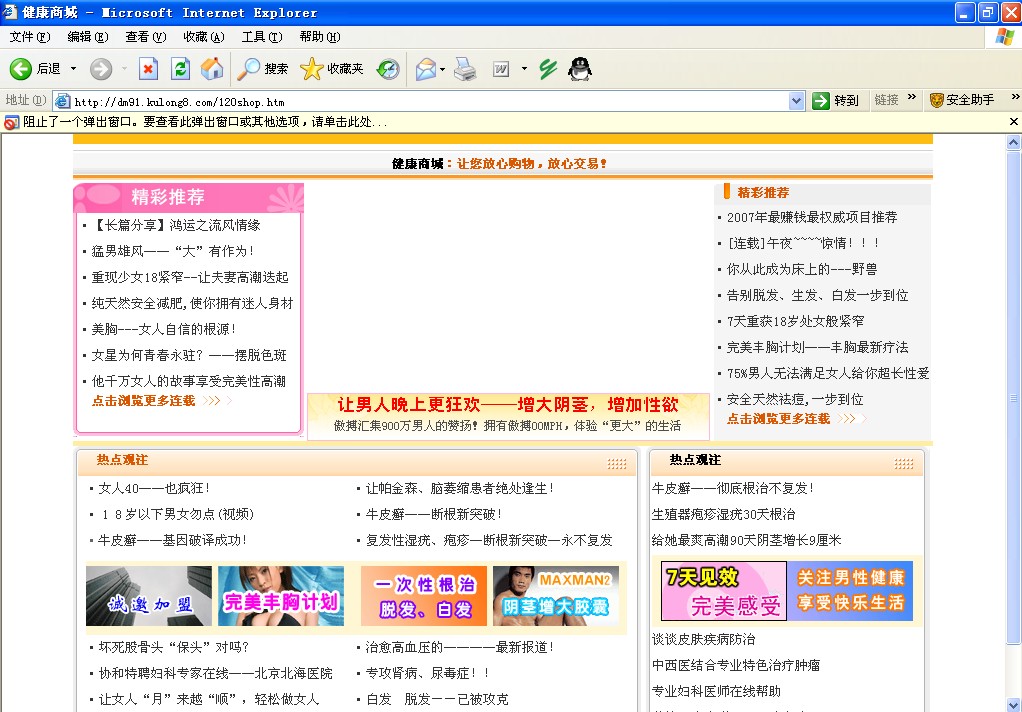
Task: Expand the Links (链接) toolbar chevron
Action: pos(912,97)
